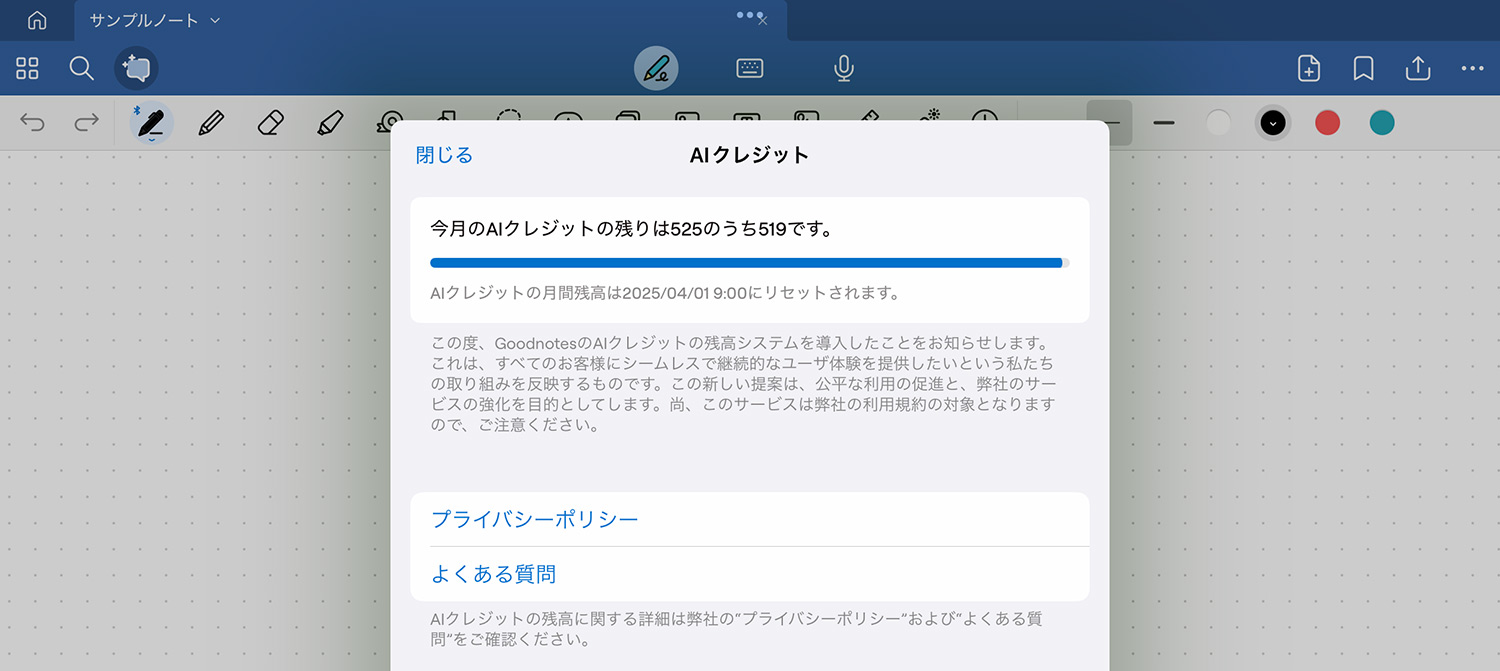
Task: Activate the microphone recording icon
Action: (844, 68)
